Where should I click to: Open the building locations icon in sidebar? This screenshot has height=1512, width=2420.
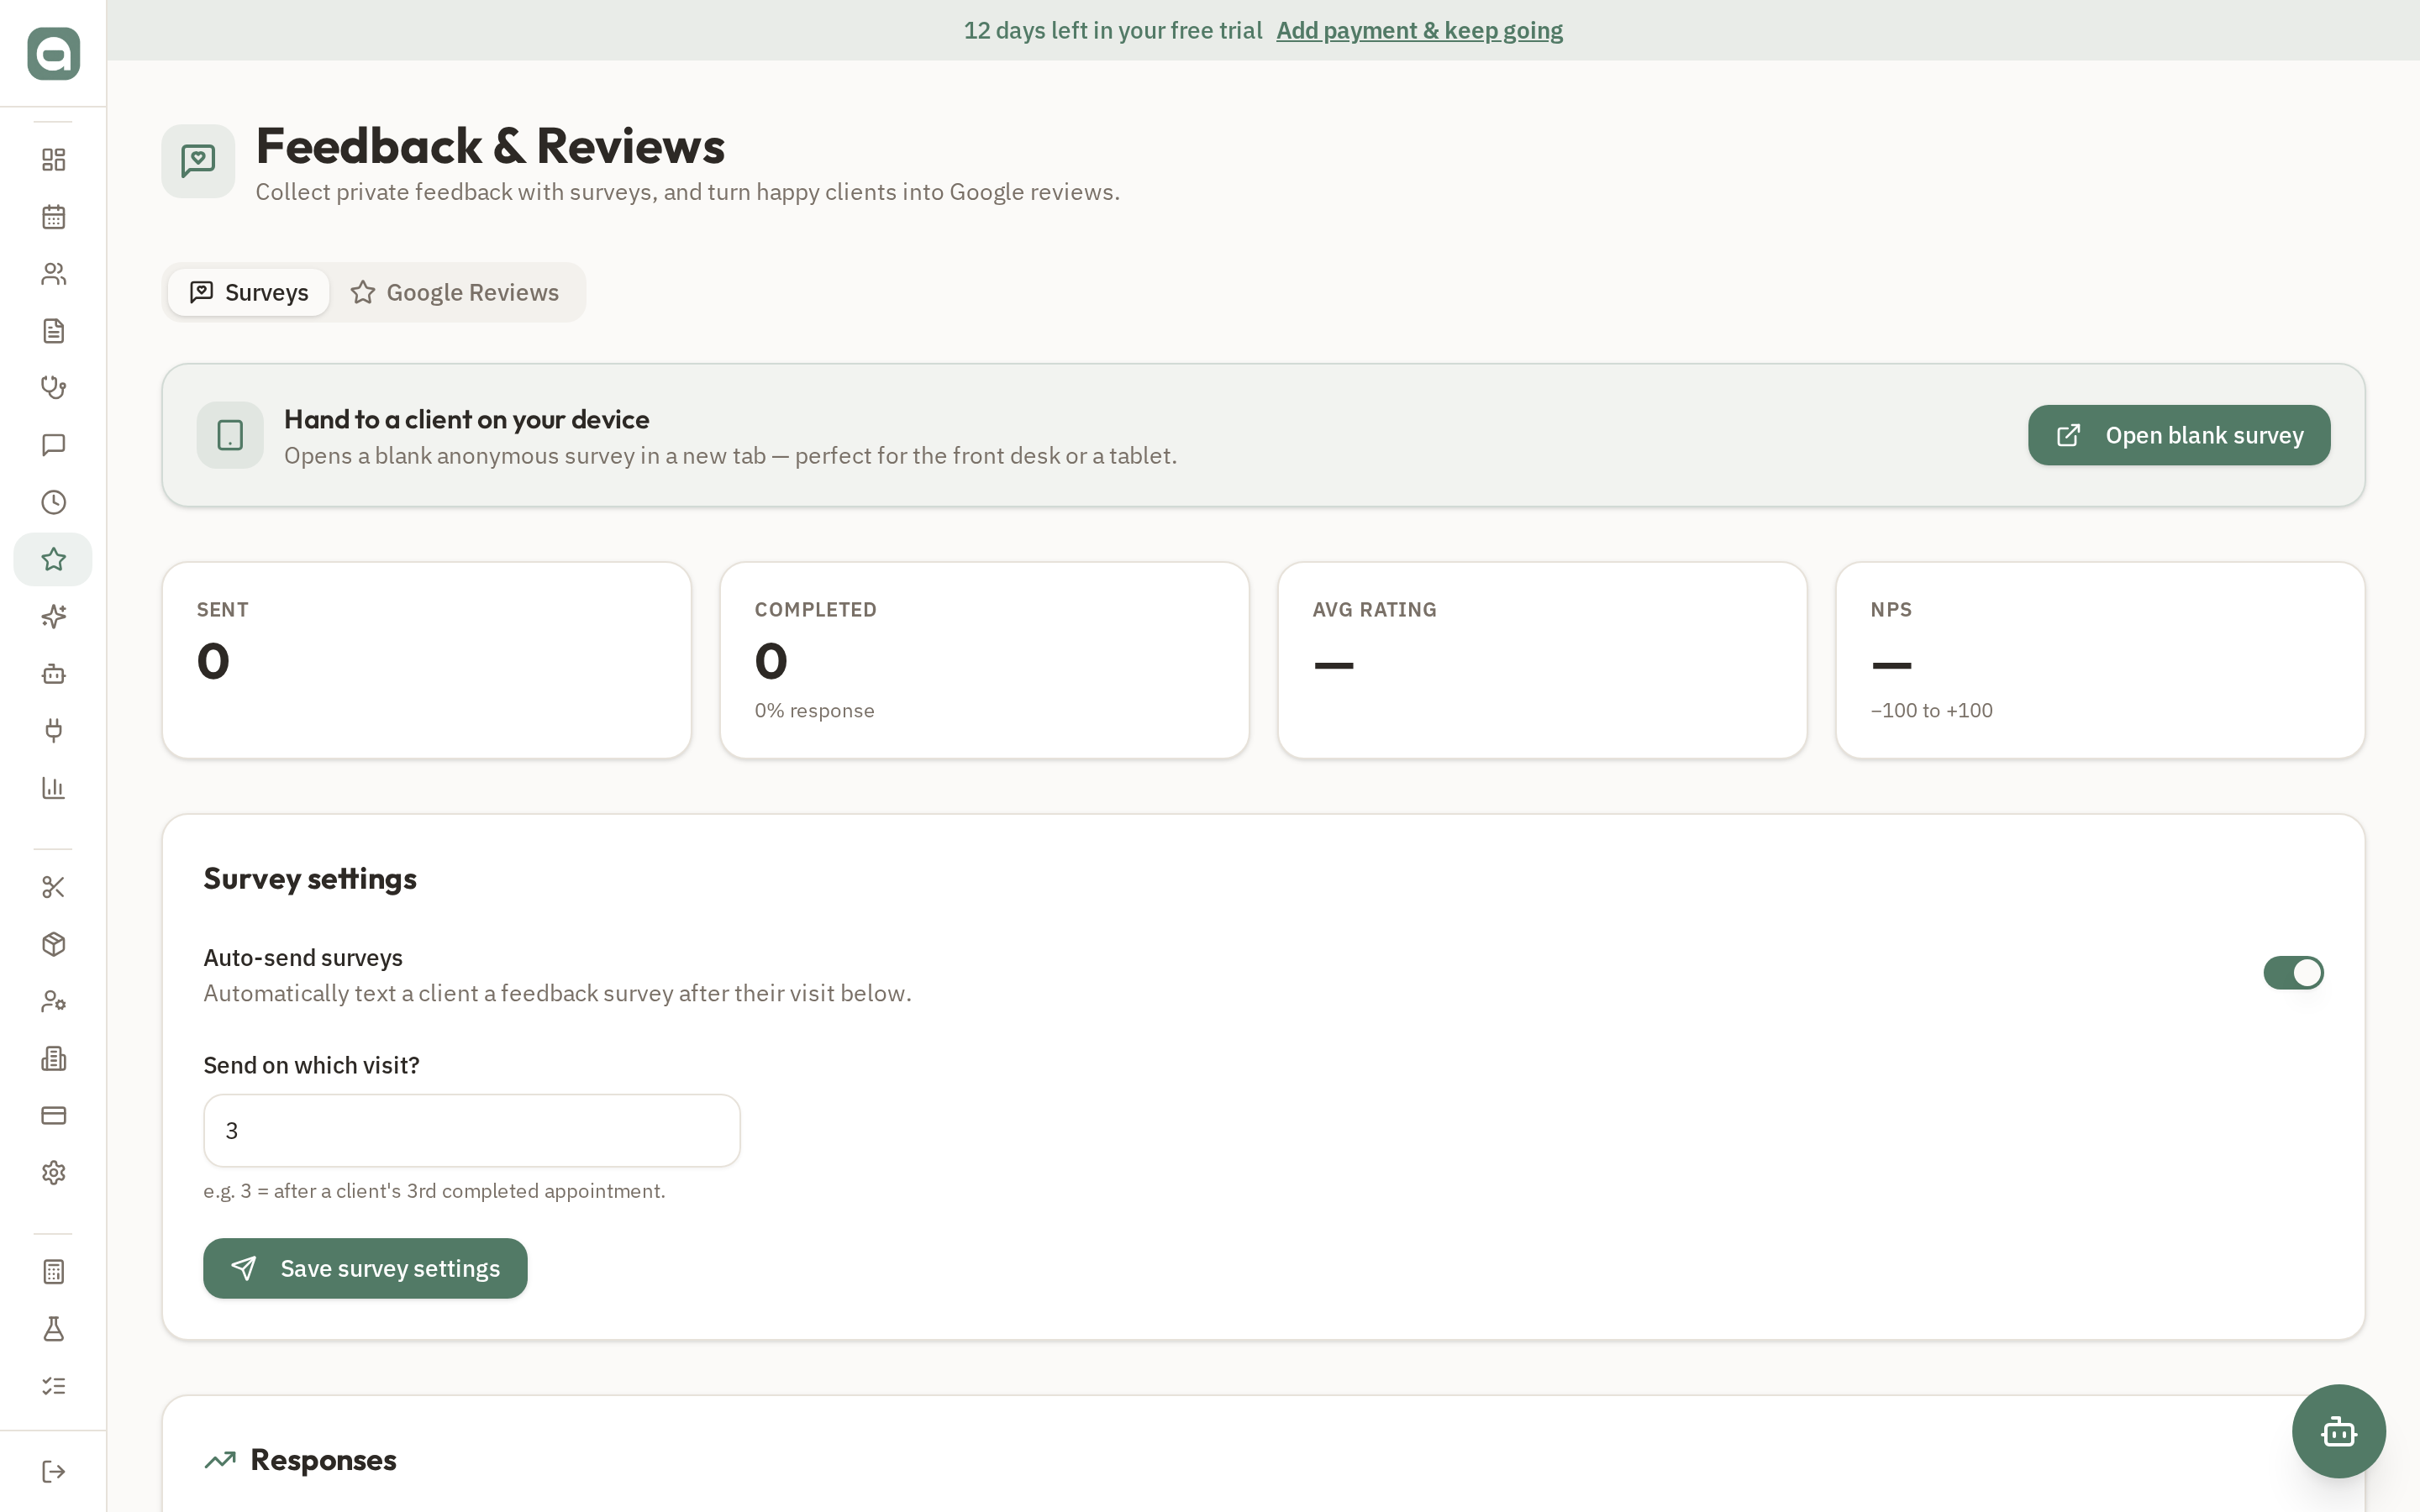coord(53,1058)
